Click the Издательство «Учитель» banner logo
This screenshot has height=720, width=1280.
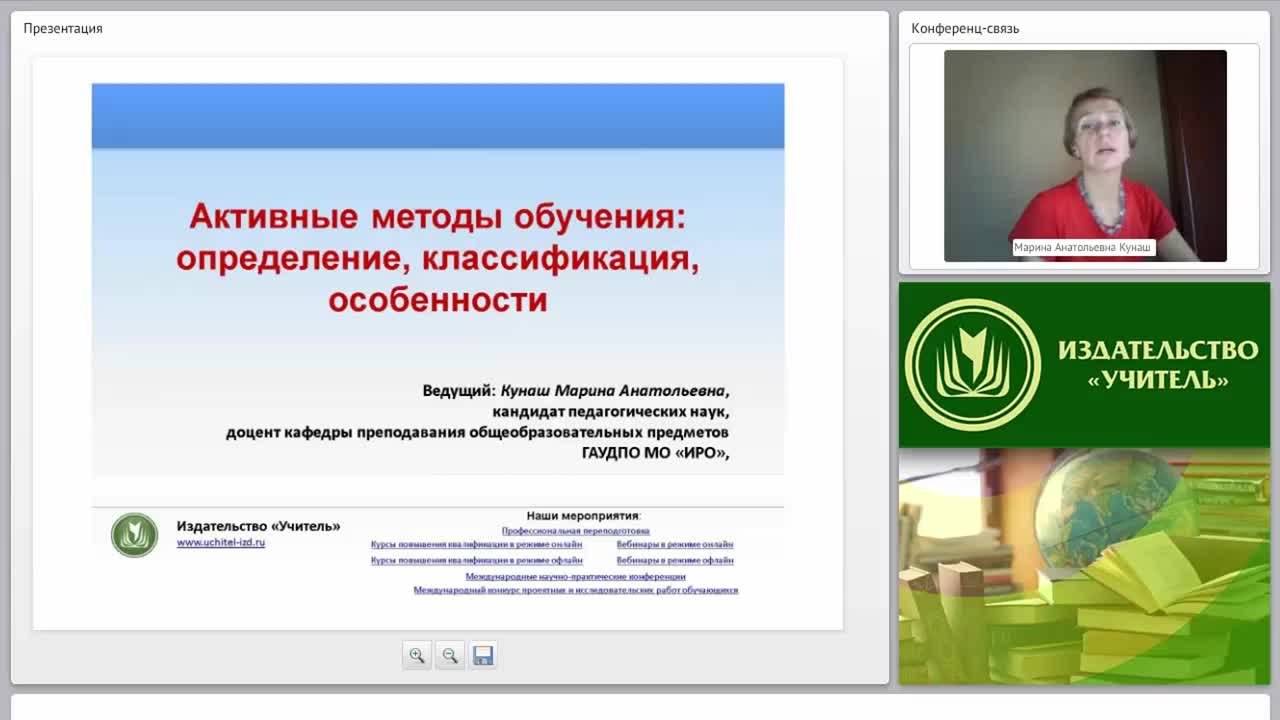[x=1084, y=365]
